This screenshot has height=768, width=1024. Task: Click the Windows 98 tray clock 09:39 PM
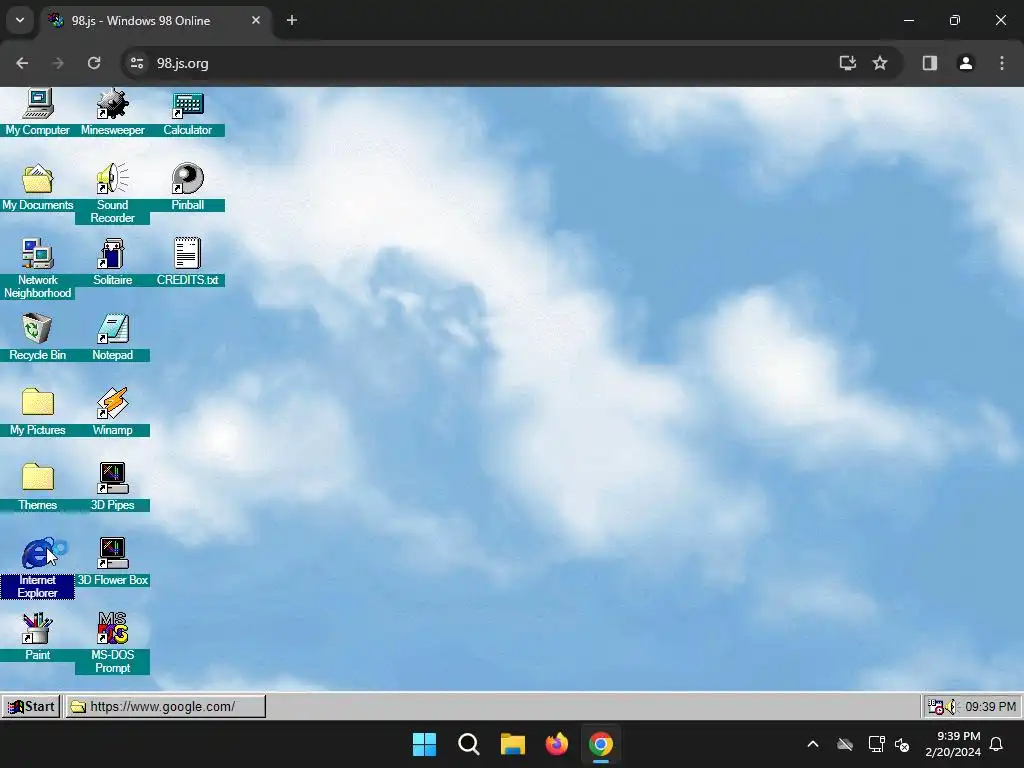(x=991, y=707)
